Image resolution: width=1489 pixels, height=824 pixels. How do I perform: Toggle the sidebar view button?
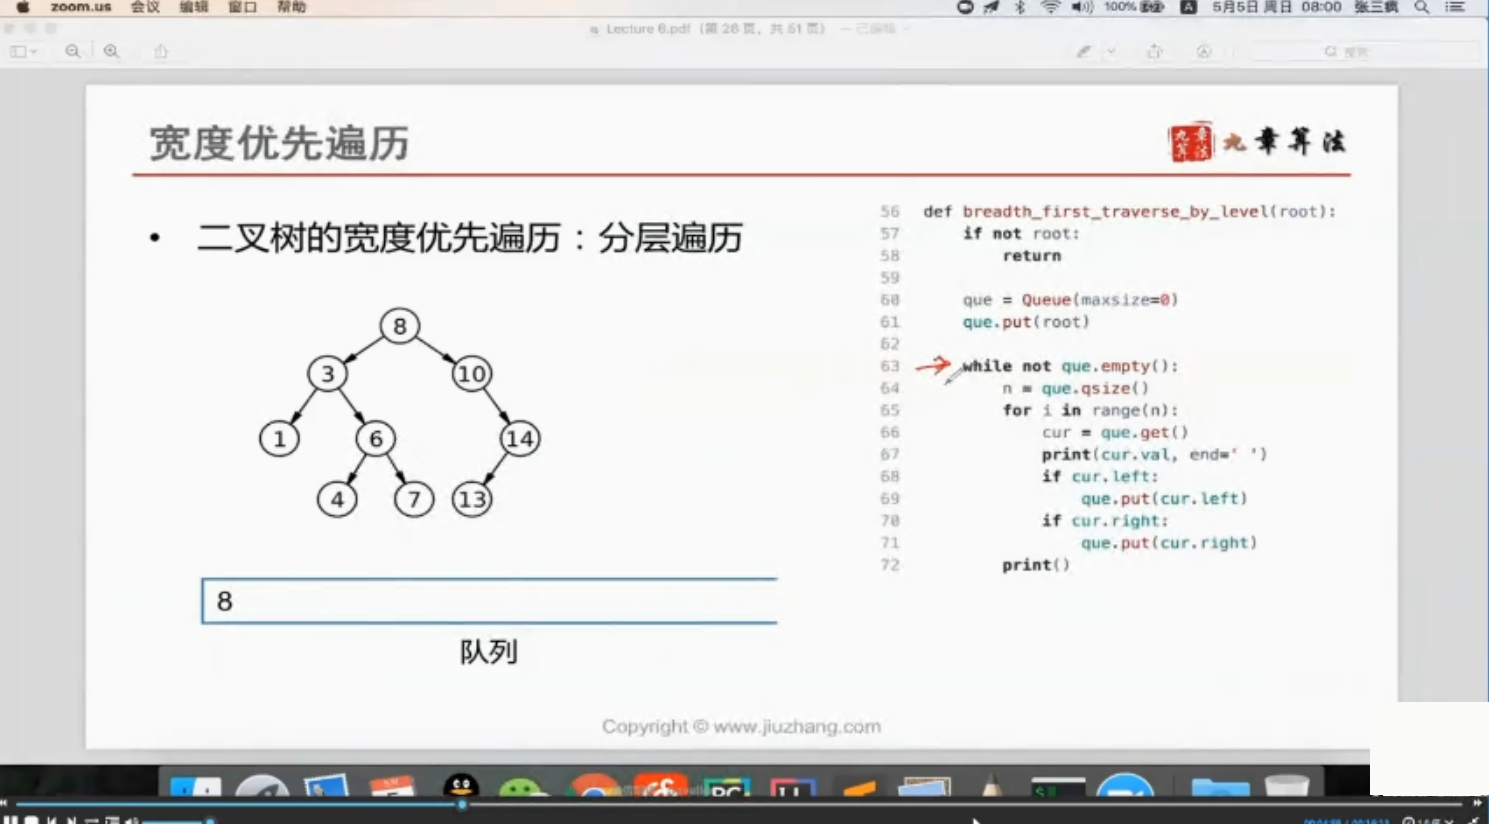pyautogui.click(x=20, y=51)
